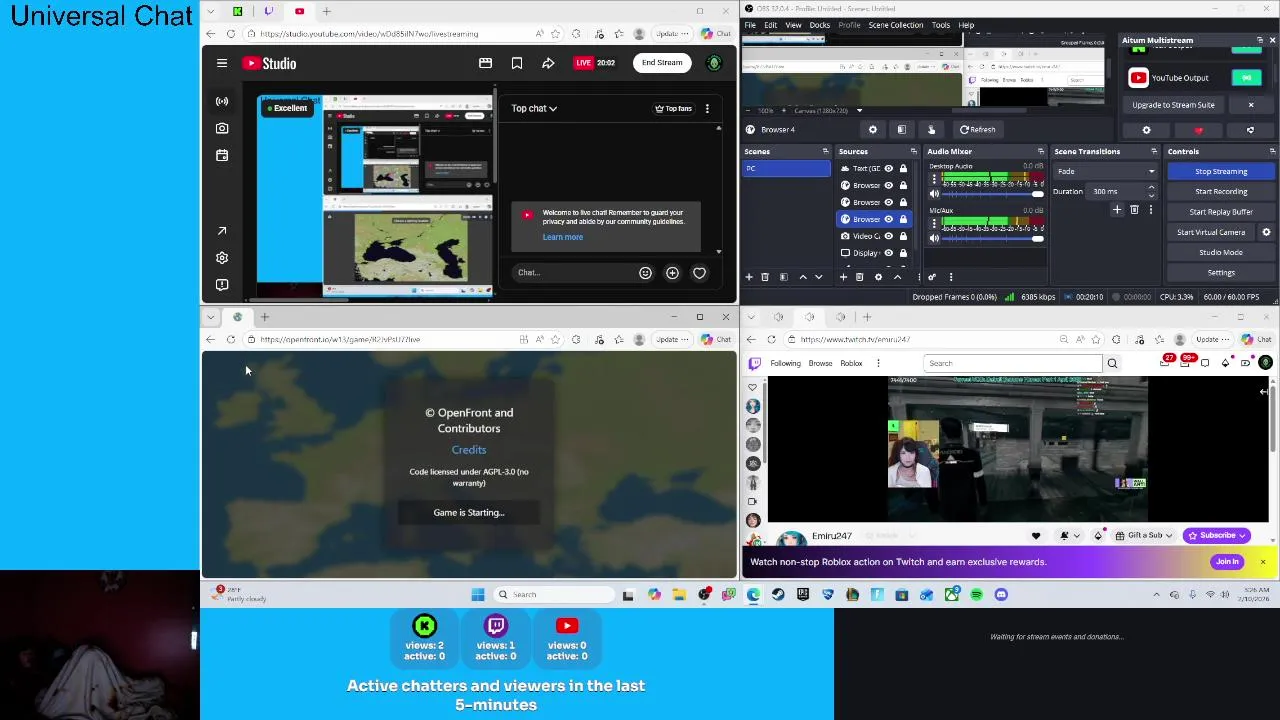The width and height of the screenshot is (1280, 720).
Task: Toggle the lock on the Text (GDI) source
Action: click(903, 168)
